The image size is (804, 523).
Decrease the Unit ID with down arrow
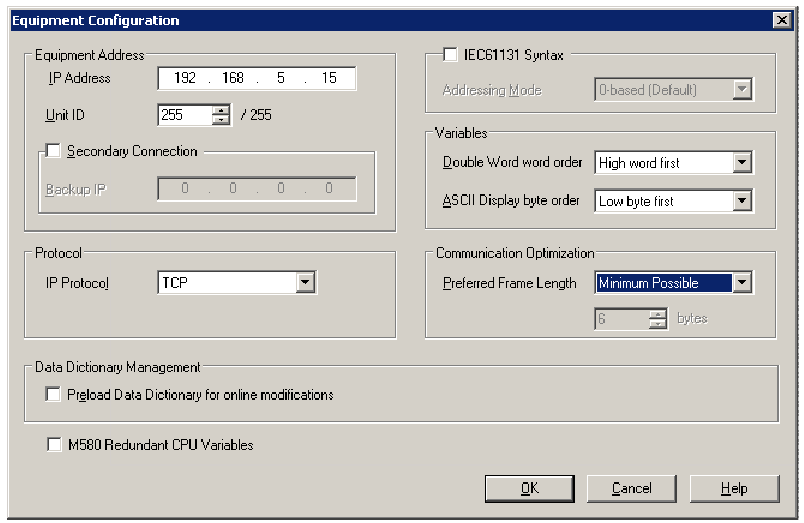[x=221, y=119]
